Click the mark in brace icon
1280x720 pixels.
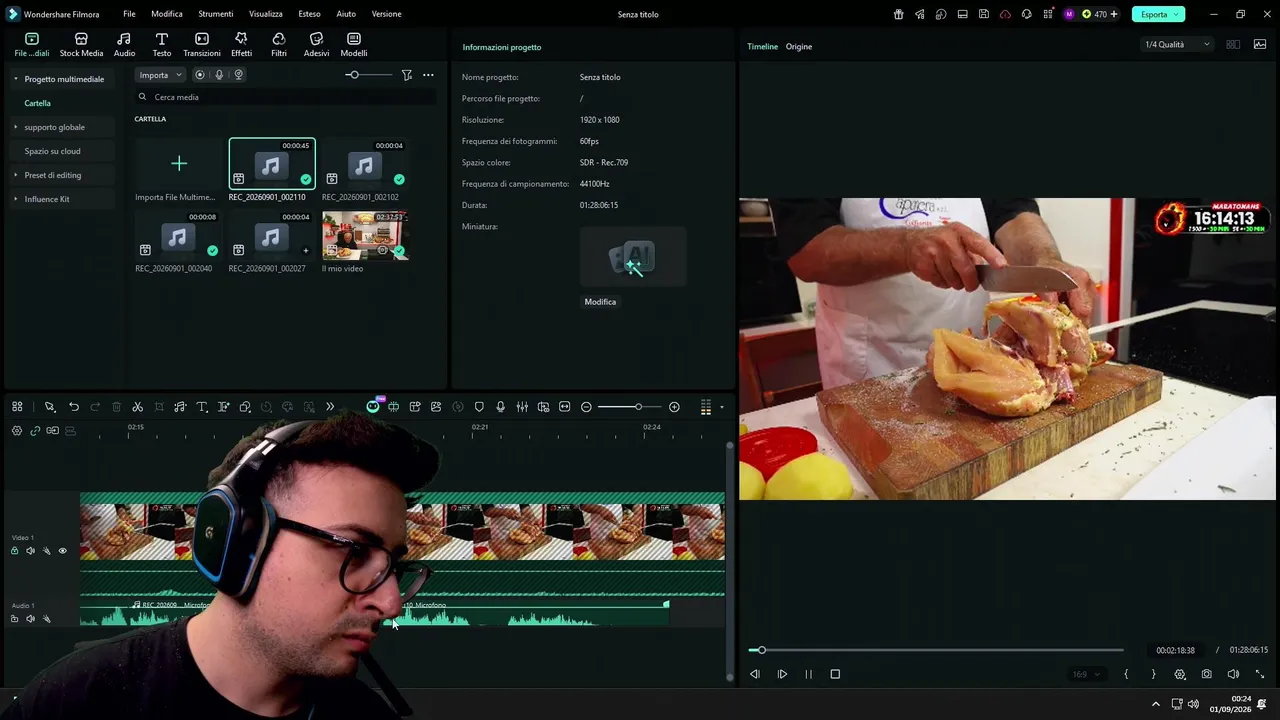1126,674
